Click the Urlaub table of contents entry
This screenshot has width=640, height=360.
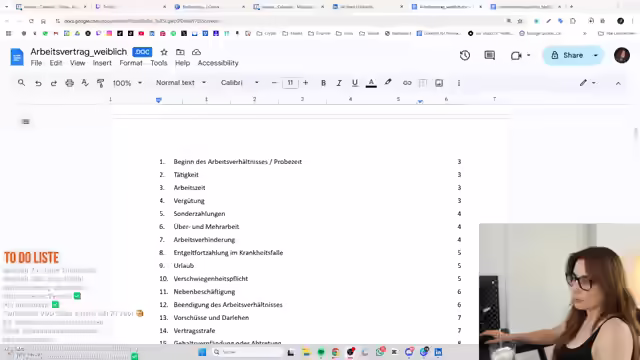click(184, 266)
